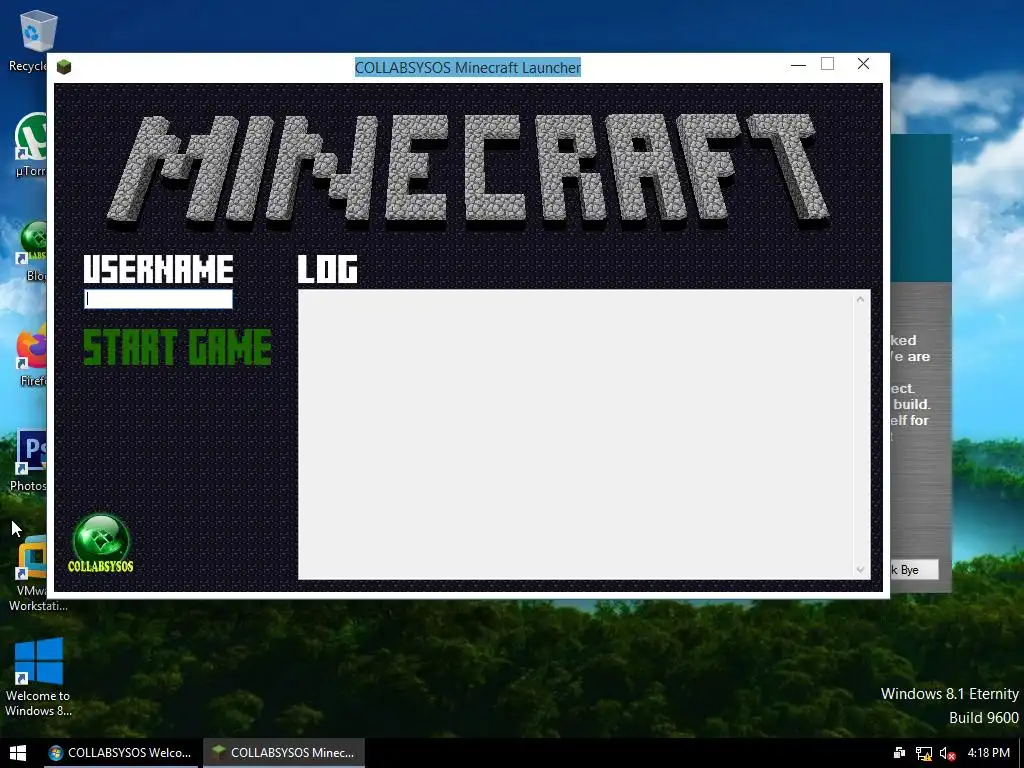Click the COLLABSYSOS Minecraft Launcher title text

468,67
